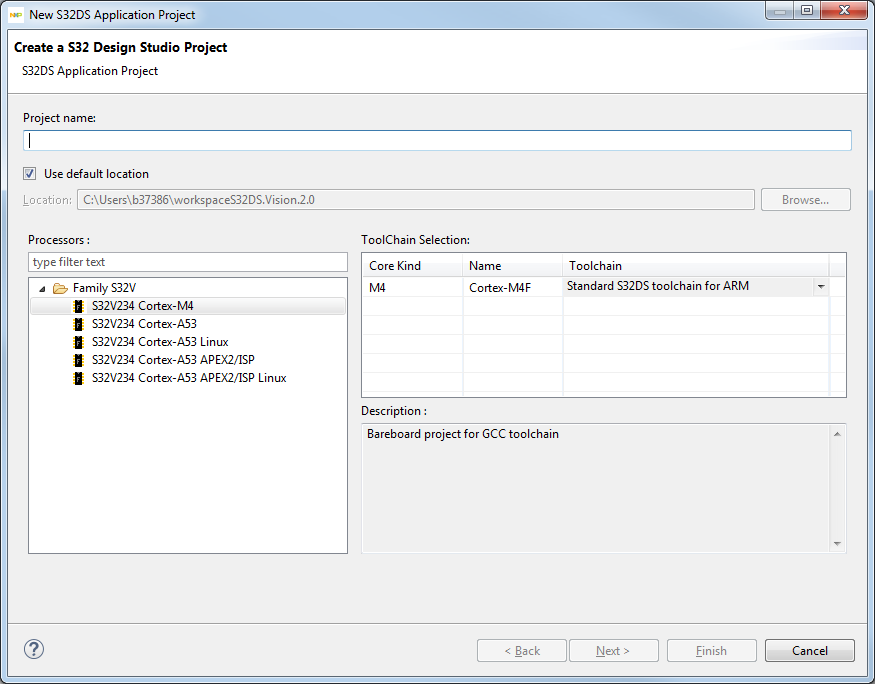This screenshot has width=875, height=684.
Task: Click the Project name text field
Action: (437, 141)
